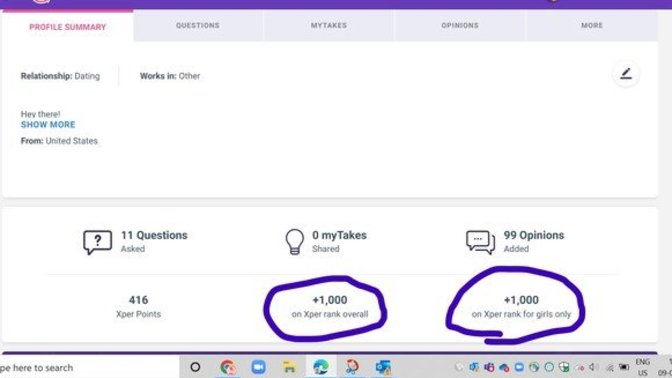
Task: Open Zoom from the taskbar
Action: coord(258,367)
